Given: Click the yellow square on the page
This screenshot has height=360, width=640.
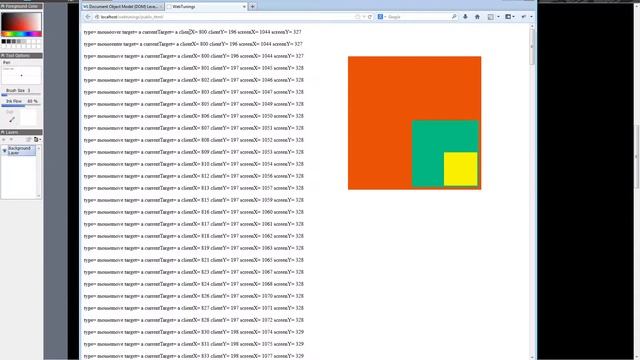Looking at the screenshot, I should [x=460, y=169].
